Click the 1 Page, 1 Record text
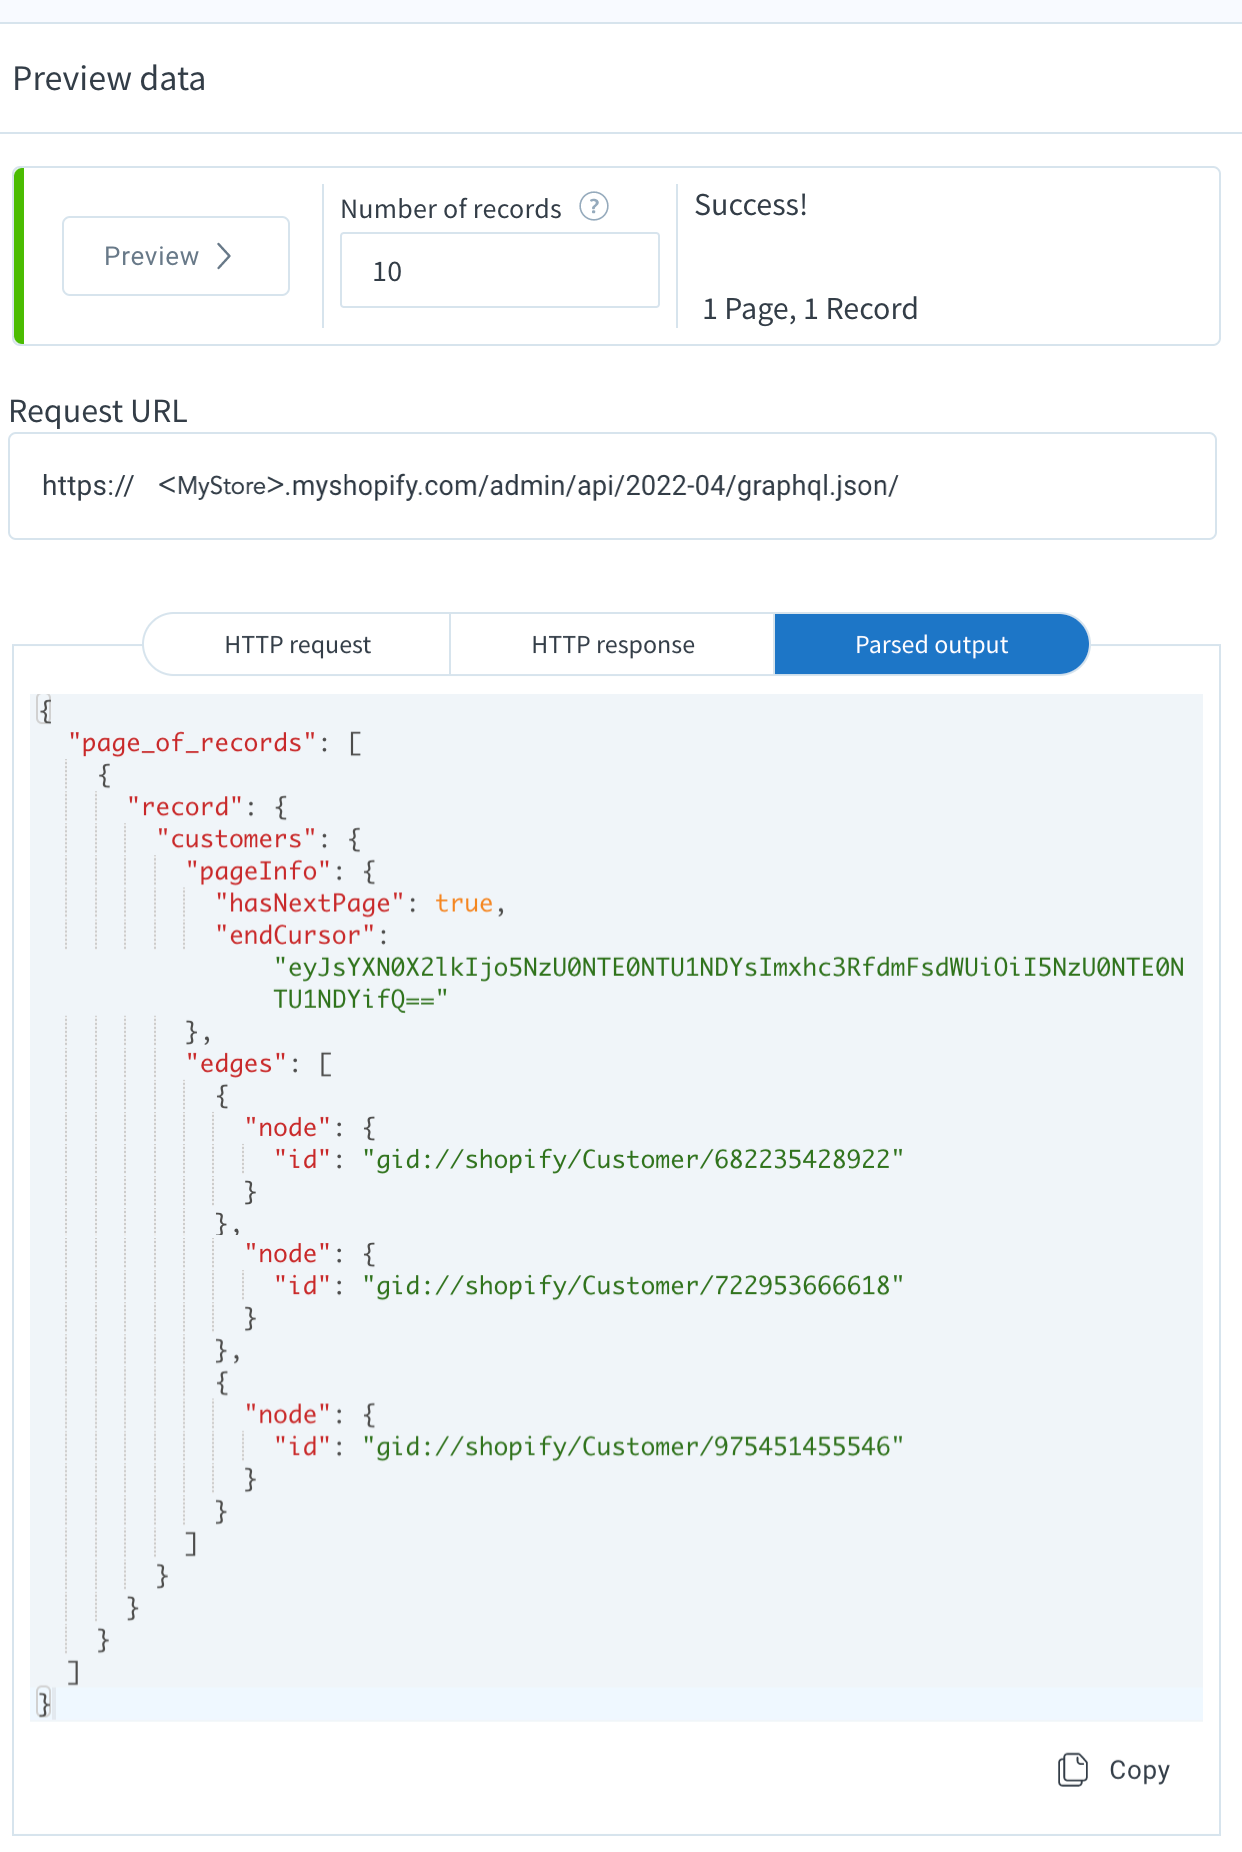This screenshot has height=1852, width=1242. tap(810, 309)
